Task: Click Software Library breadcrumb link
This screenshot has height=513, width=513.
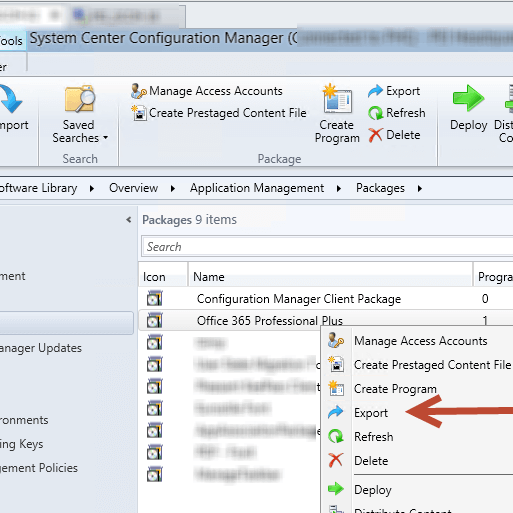Action: pyautogui.click(x=38, y=188)
